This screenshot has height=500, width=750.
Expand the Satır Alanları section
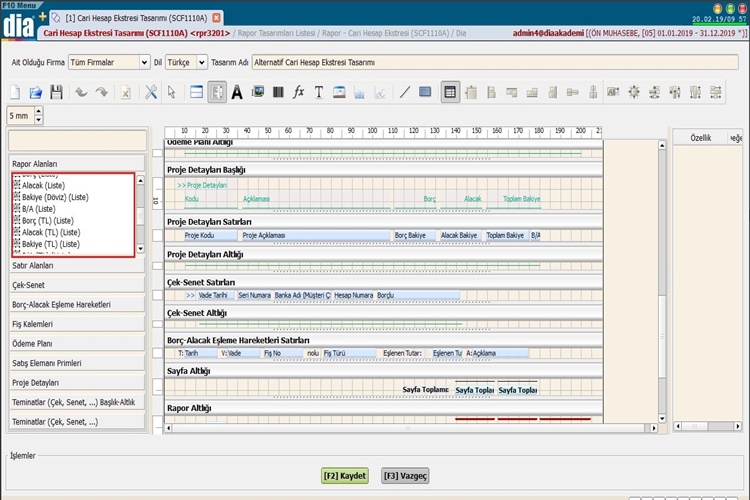click(77, 266)
